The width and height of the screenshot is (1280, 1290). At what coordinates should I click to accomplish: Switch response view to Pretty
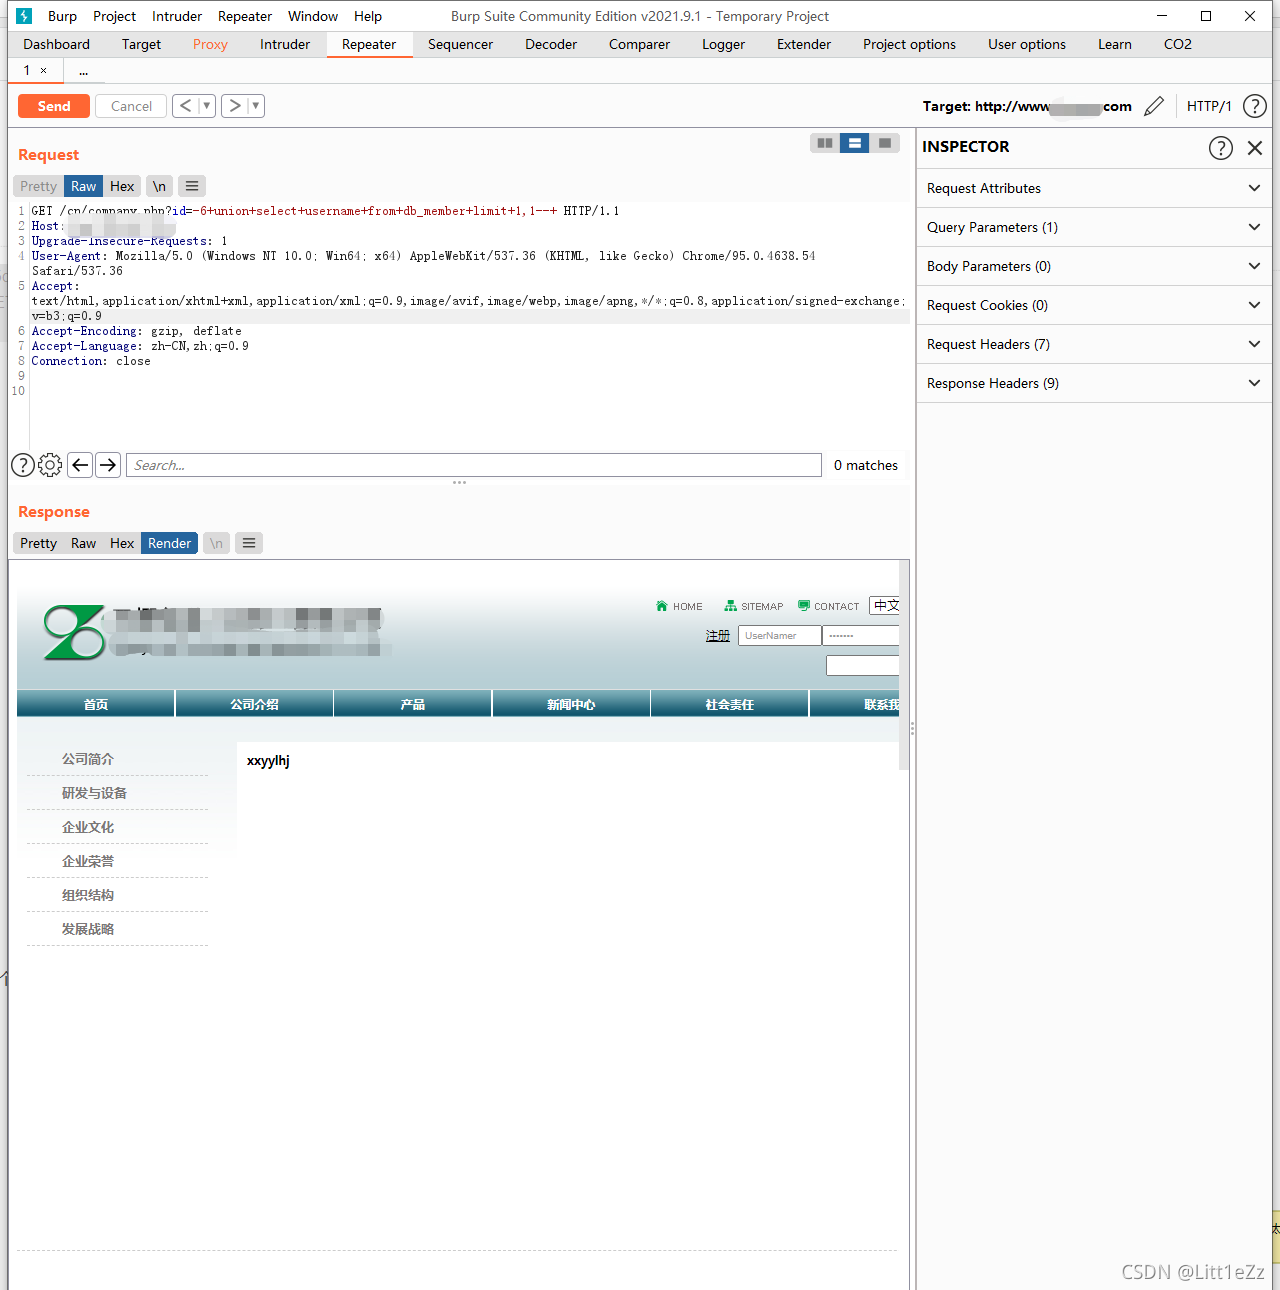38,543
